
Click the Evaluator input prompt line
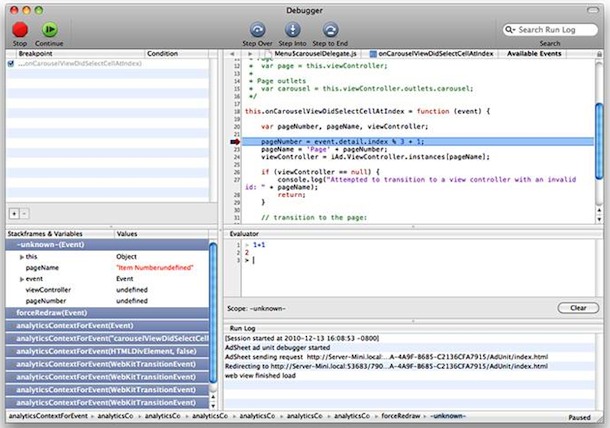click(418, 260)
